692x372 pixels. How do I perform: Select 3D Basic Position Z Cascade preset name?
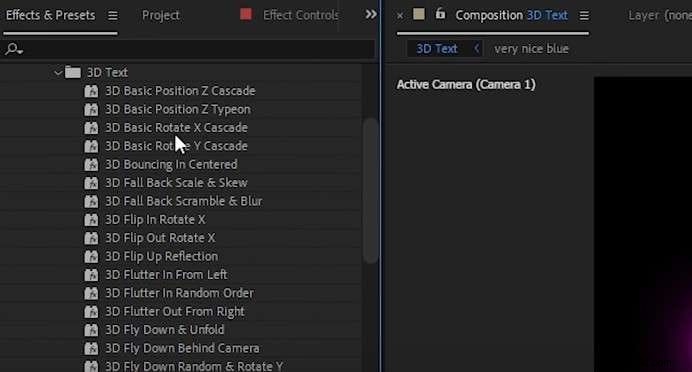[180, 91]
